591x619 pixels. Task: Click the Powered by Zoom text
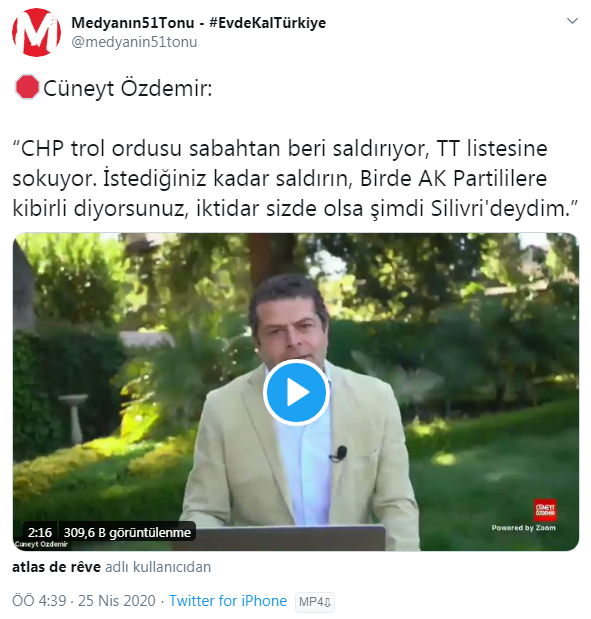523,528
